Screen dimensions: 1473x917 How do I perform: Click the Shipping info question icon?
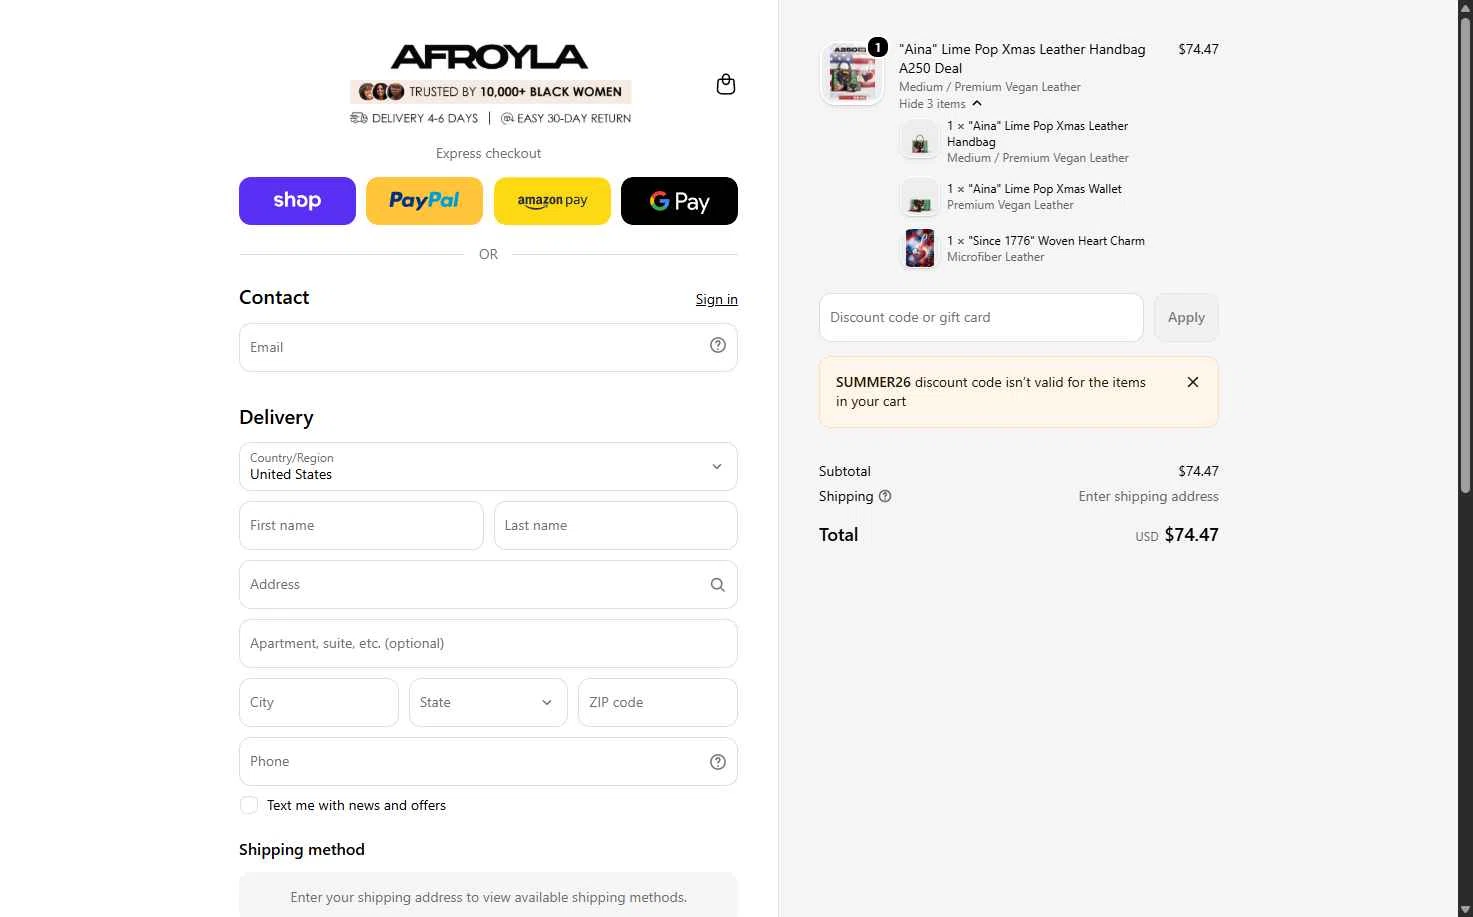point(885,496)
